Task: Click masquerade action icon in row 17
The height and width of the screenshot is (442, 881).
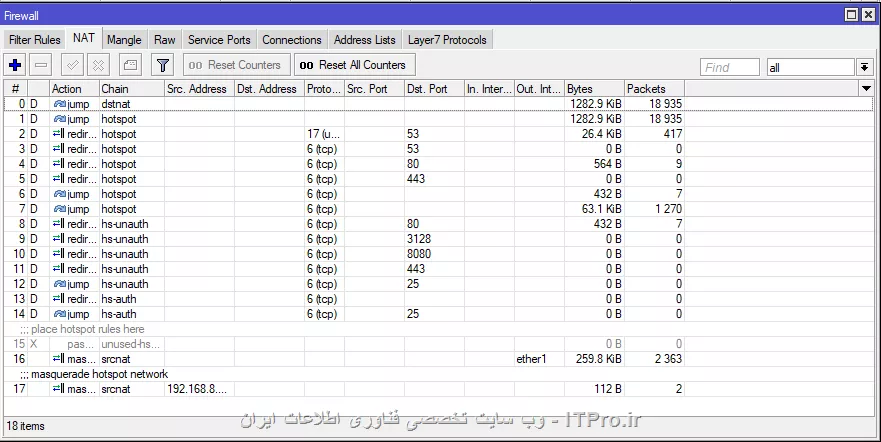Action: (58, 389)
